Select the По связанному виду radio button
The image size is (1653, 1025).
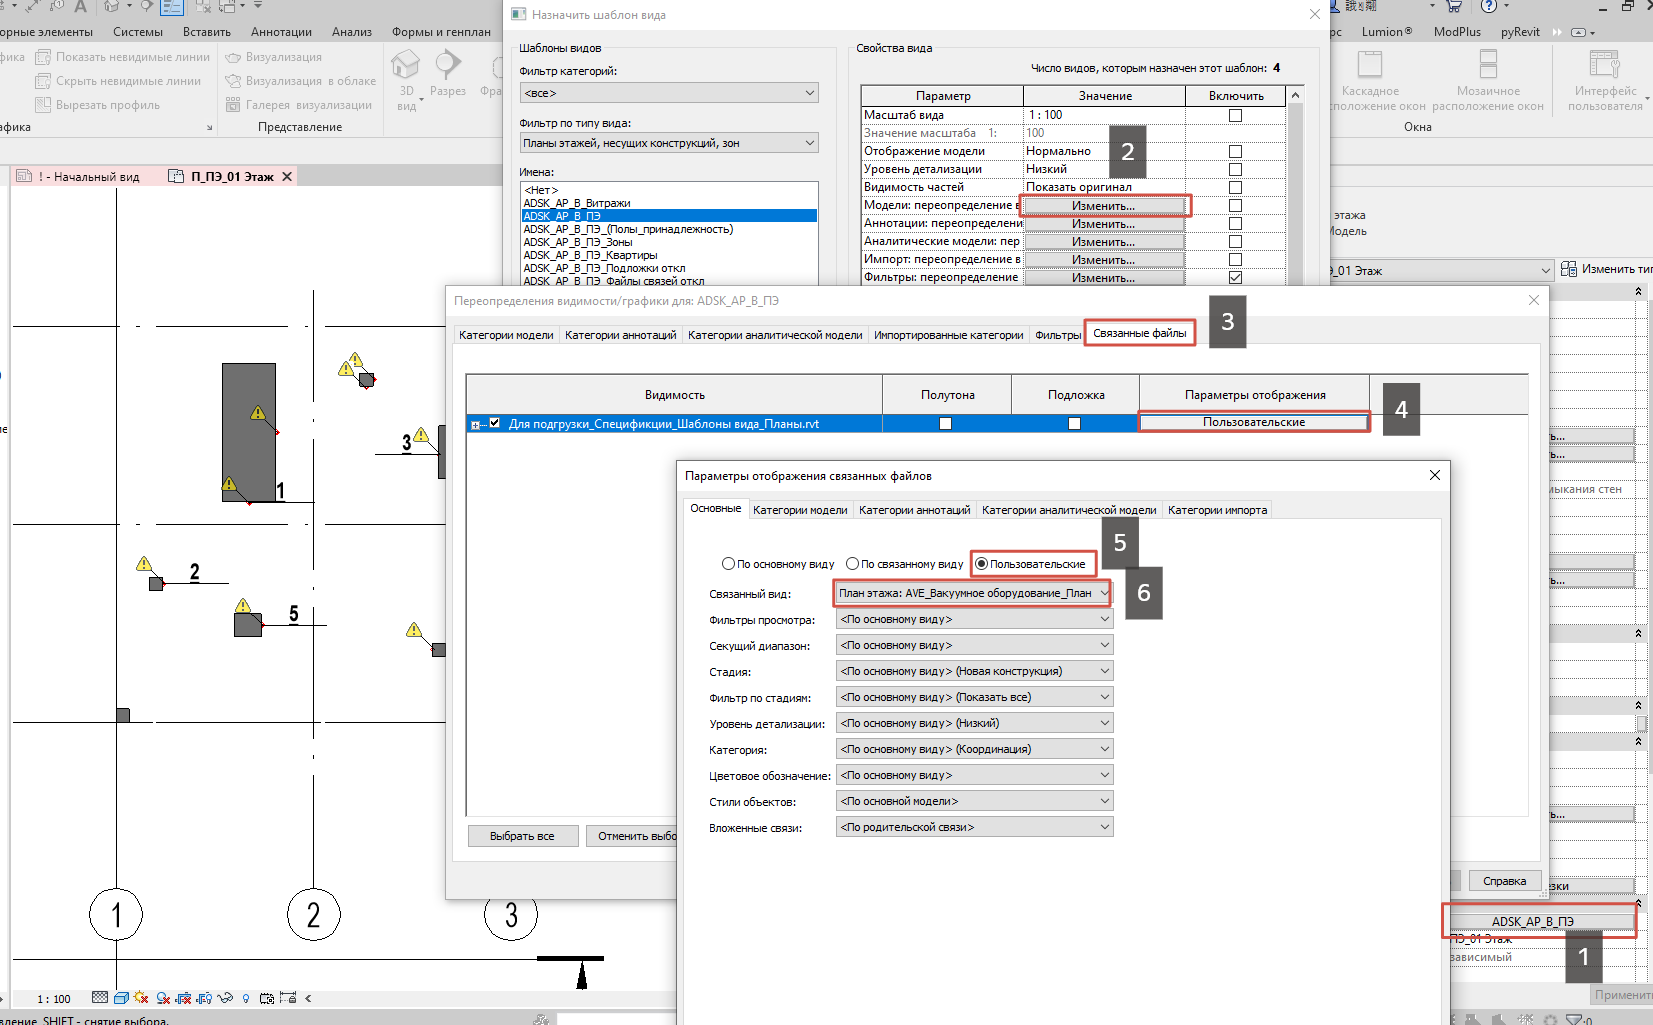coord(853,564)
